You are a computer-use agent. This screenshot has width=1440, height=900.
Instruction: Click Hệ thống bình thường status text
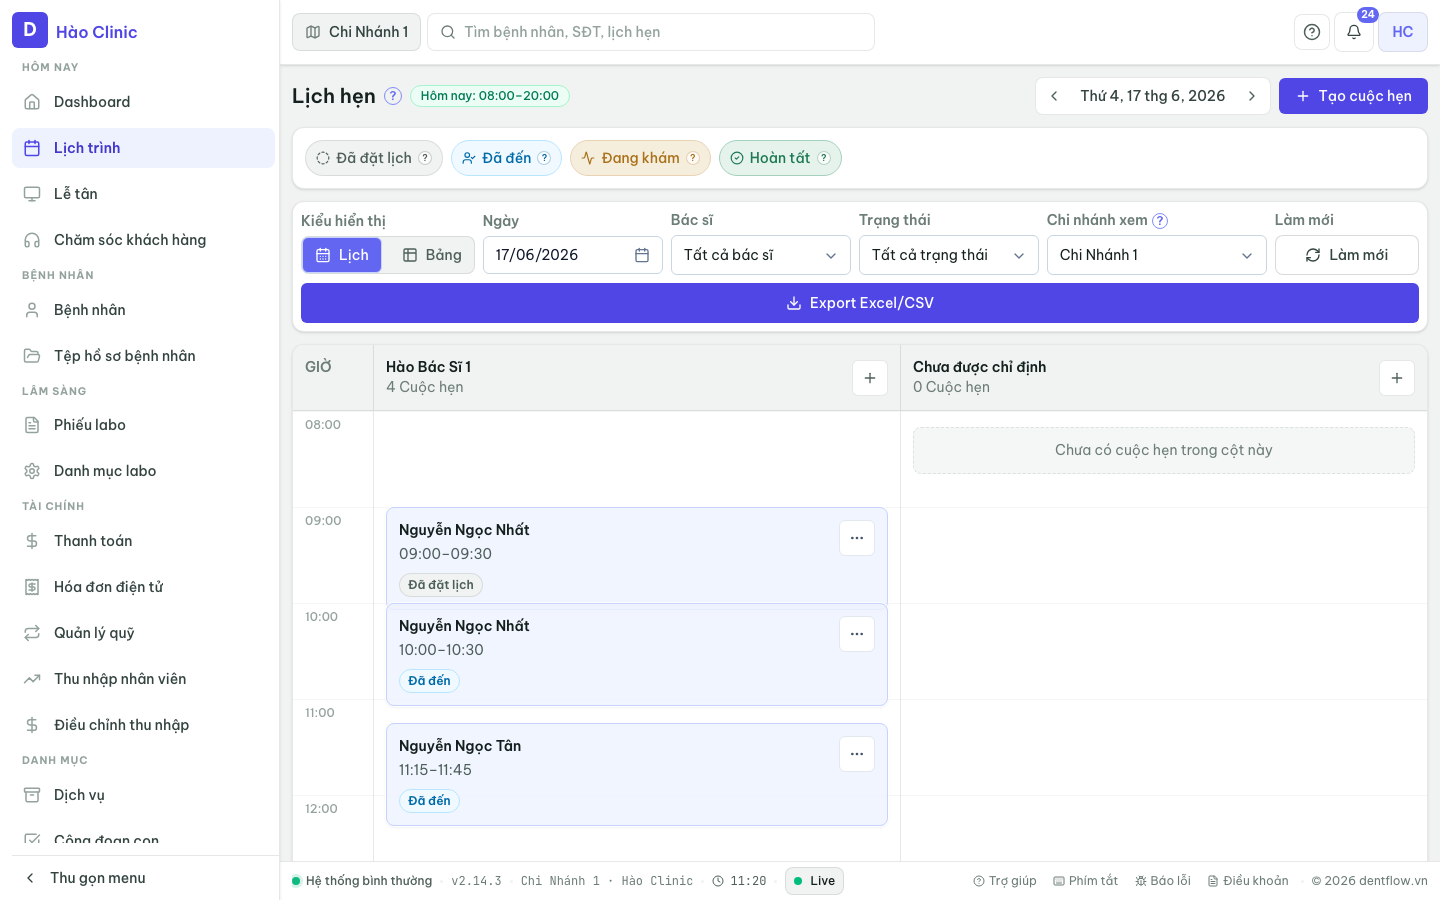pos(369,881)
